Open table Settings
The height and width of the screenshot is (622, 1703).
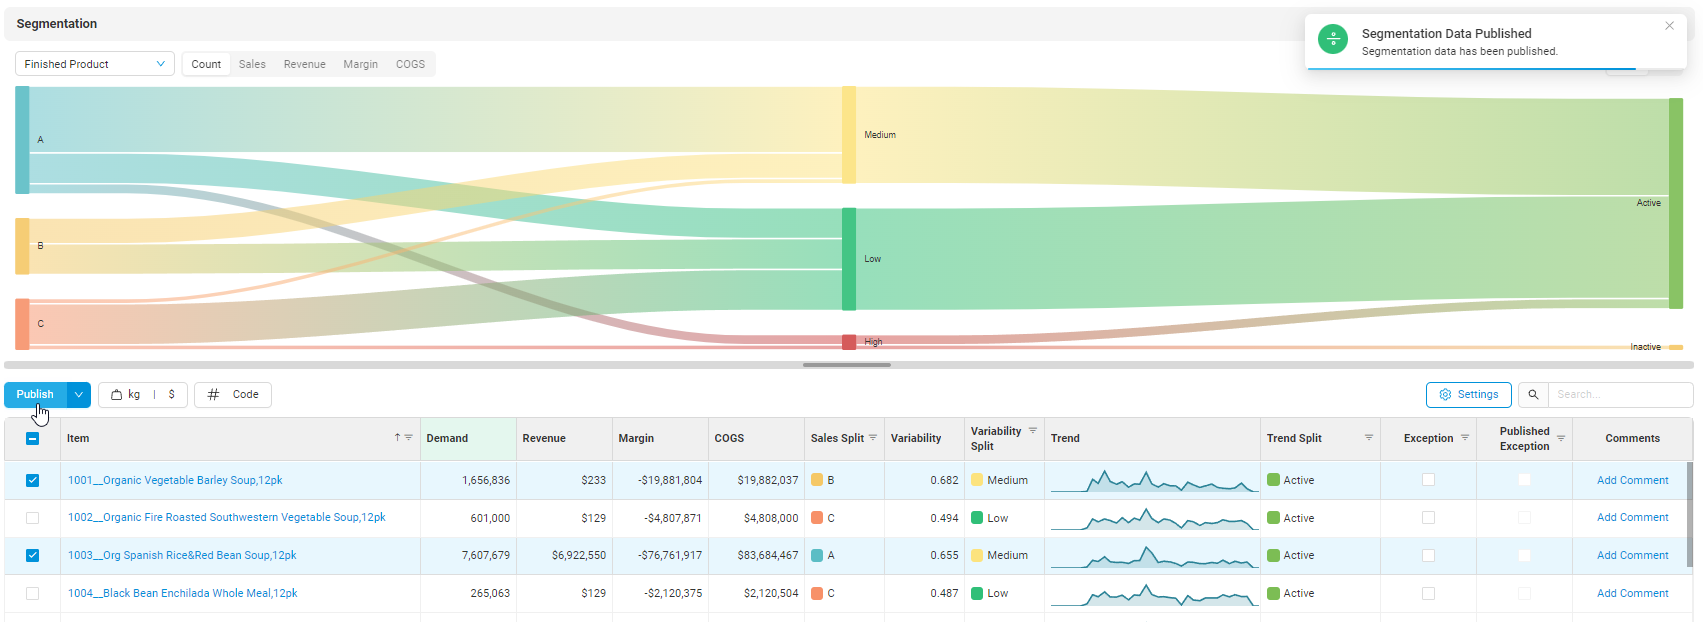point(1469,395)
